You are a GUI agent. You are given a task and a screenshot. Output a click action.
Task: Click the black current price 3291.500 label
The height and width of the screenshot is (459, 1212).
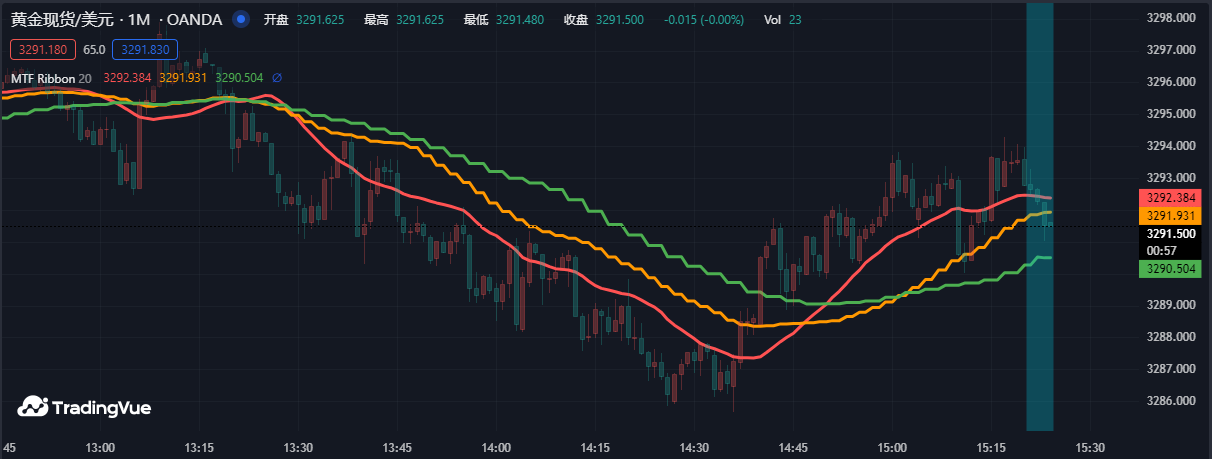tap(1173, 234)
